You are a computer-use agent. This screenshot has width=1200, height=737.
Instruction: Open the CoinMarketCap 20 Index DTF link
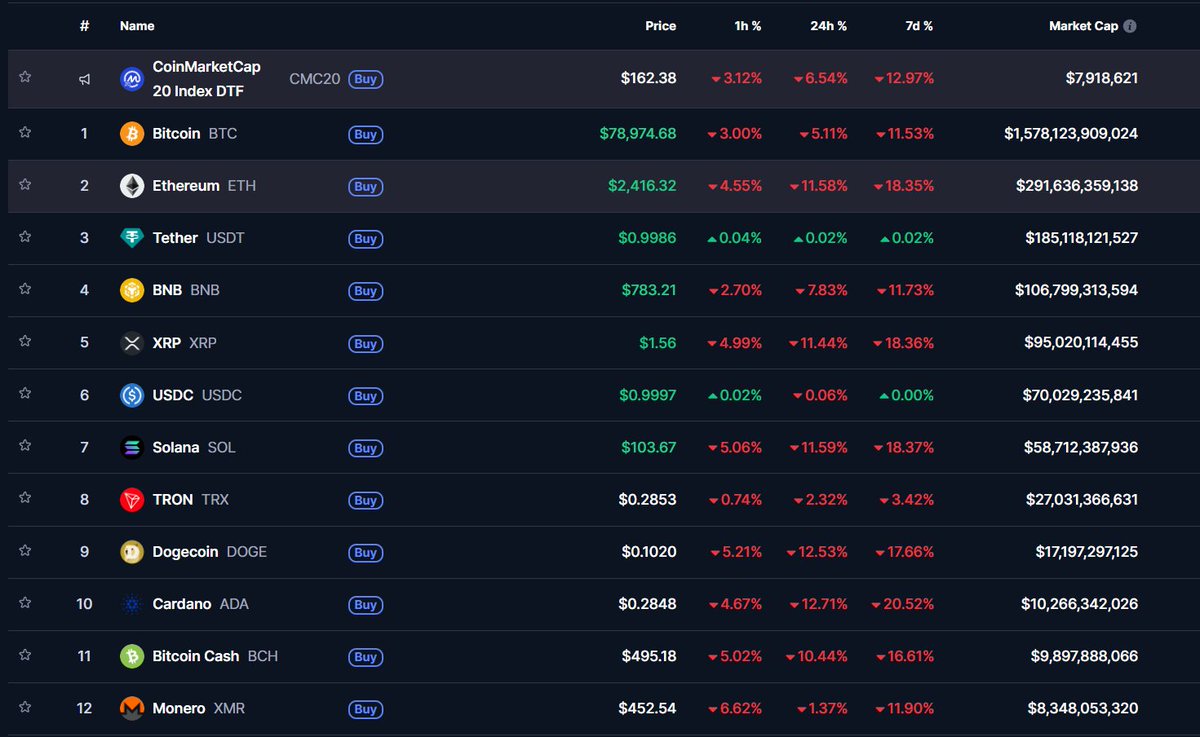[206, 78]
